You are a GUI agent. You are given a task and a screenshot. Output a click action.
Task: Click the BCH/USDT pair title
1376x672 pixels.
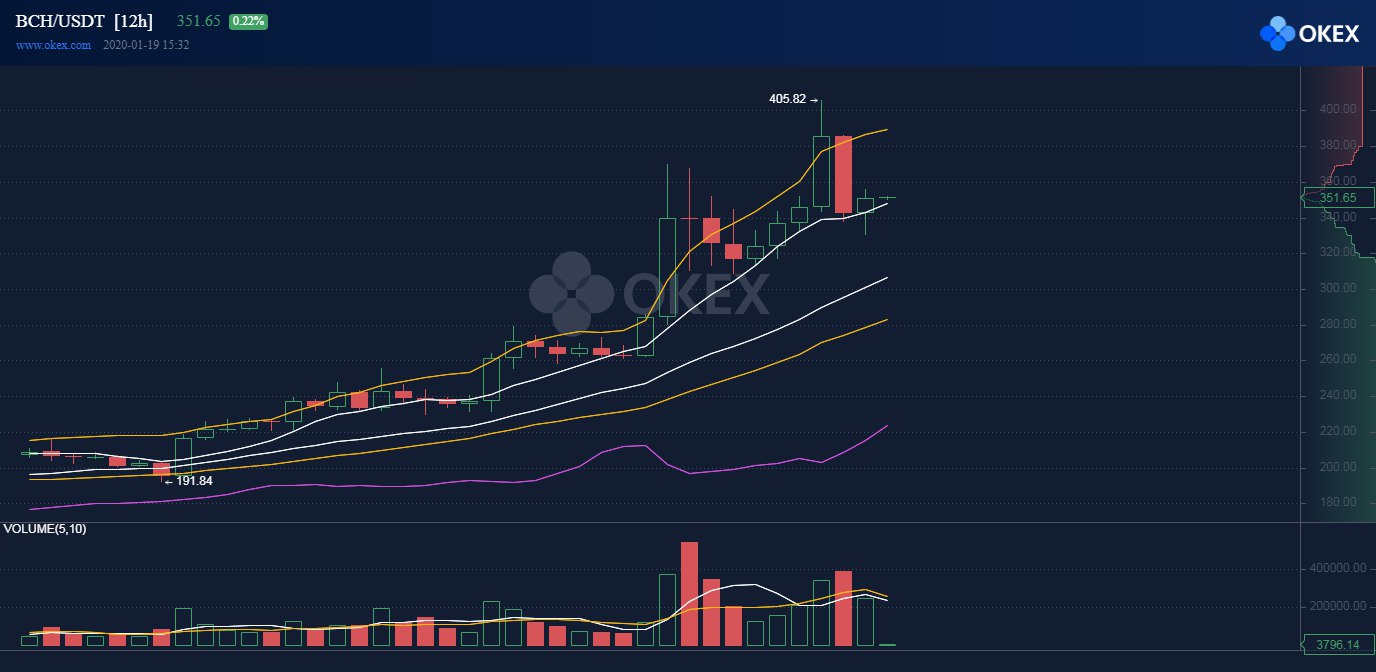60,21
